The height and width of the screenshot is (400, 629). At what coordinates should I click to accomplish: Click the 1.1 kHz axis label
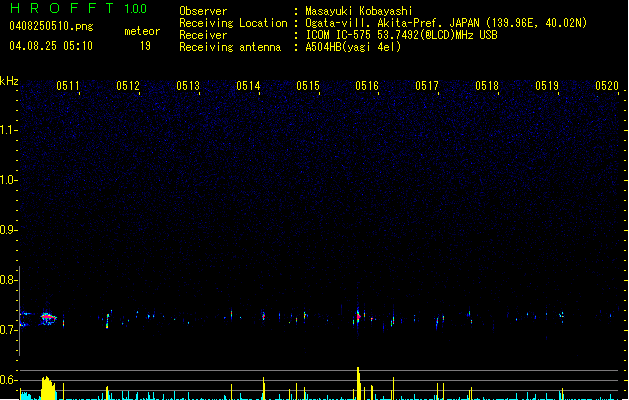(8, 130)
